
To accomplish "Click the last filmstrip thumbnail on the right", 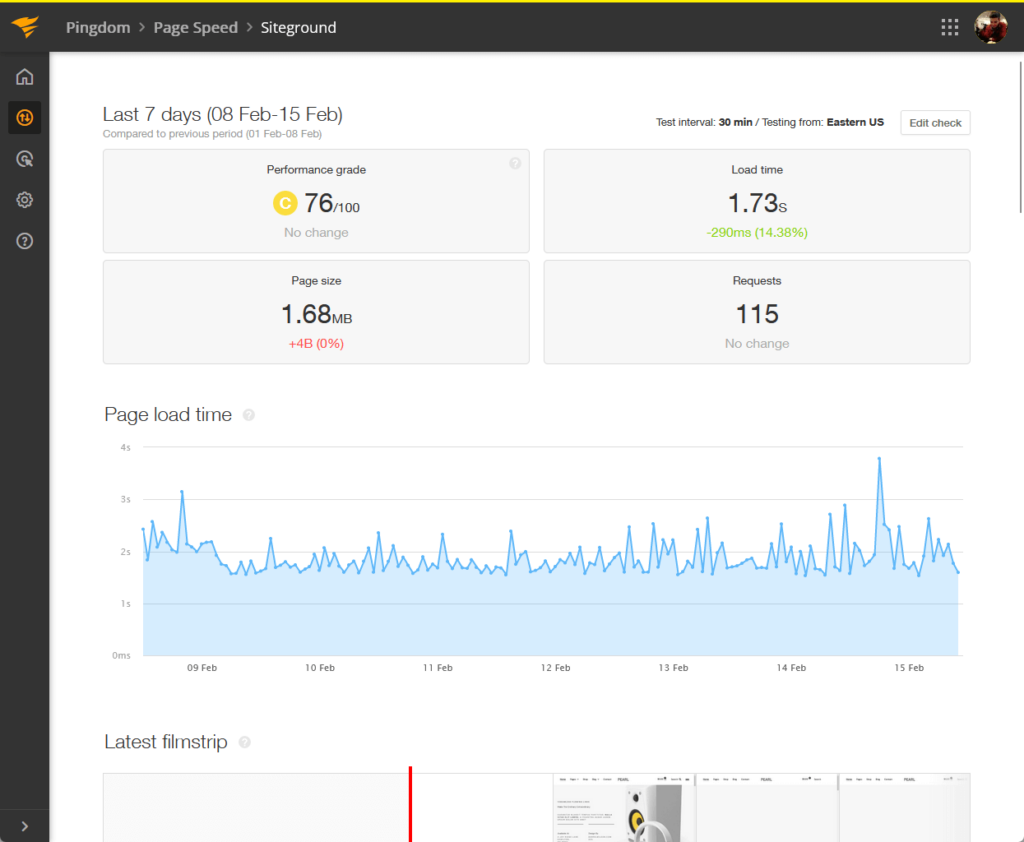I will pos(904,808).
